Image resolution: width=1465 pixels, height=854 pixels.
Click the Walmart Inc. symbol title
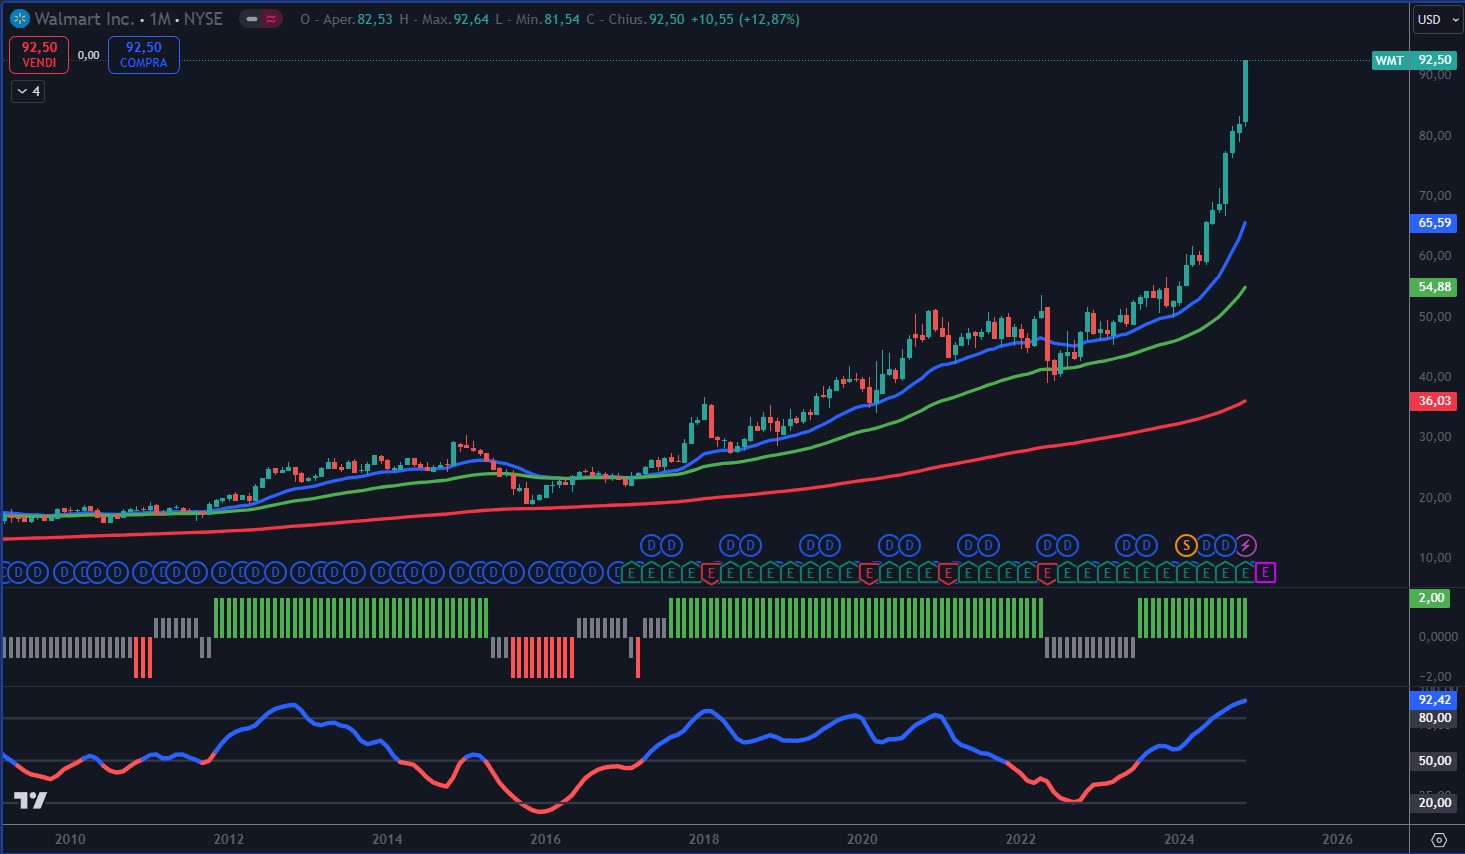coord(84,19)
